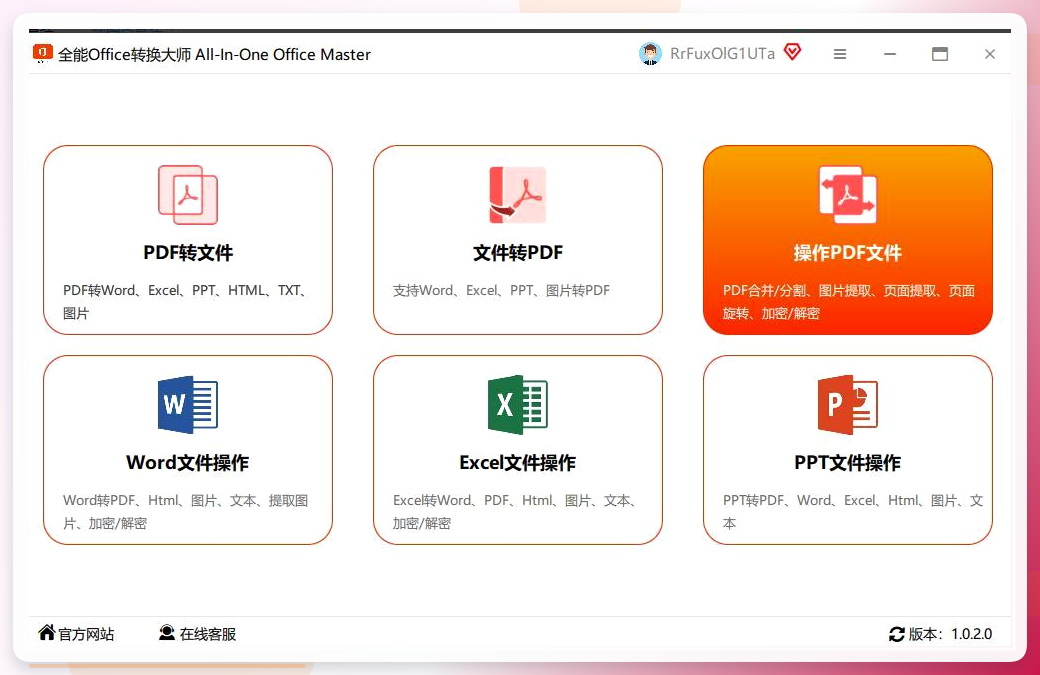Image resolution: width=1040 pixels, height=675 pixels.
Task: Click the 操作PDF文件 card icon
Action: [x=848, y=195]
